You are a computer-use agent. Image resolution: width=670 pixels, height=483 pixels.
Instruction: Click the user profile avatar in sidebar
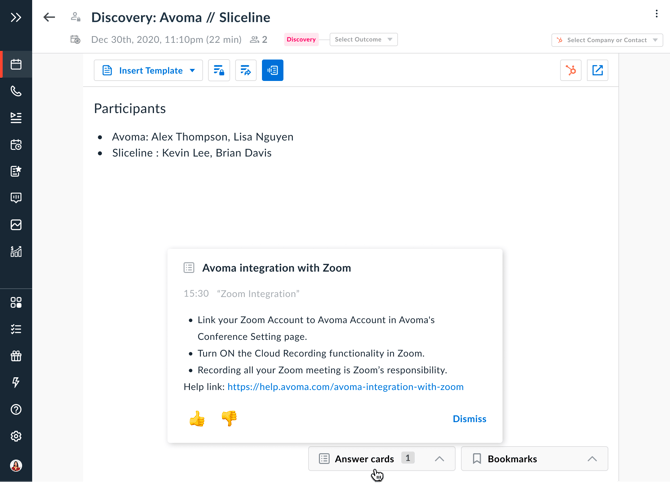(16, 466)
